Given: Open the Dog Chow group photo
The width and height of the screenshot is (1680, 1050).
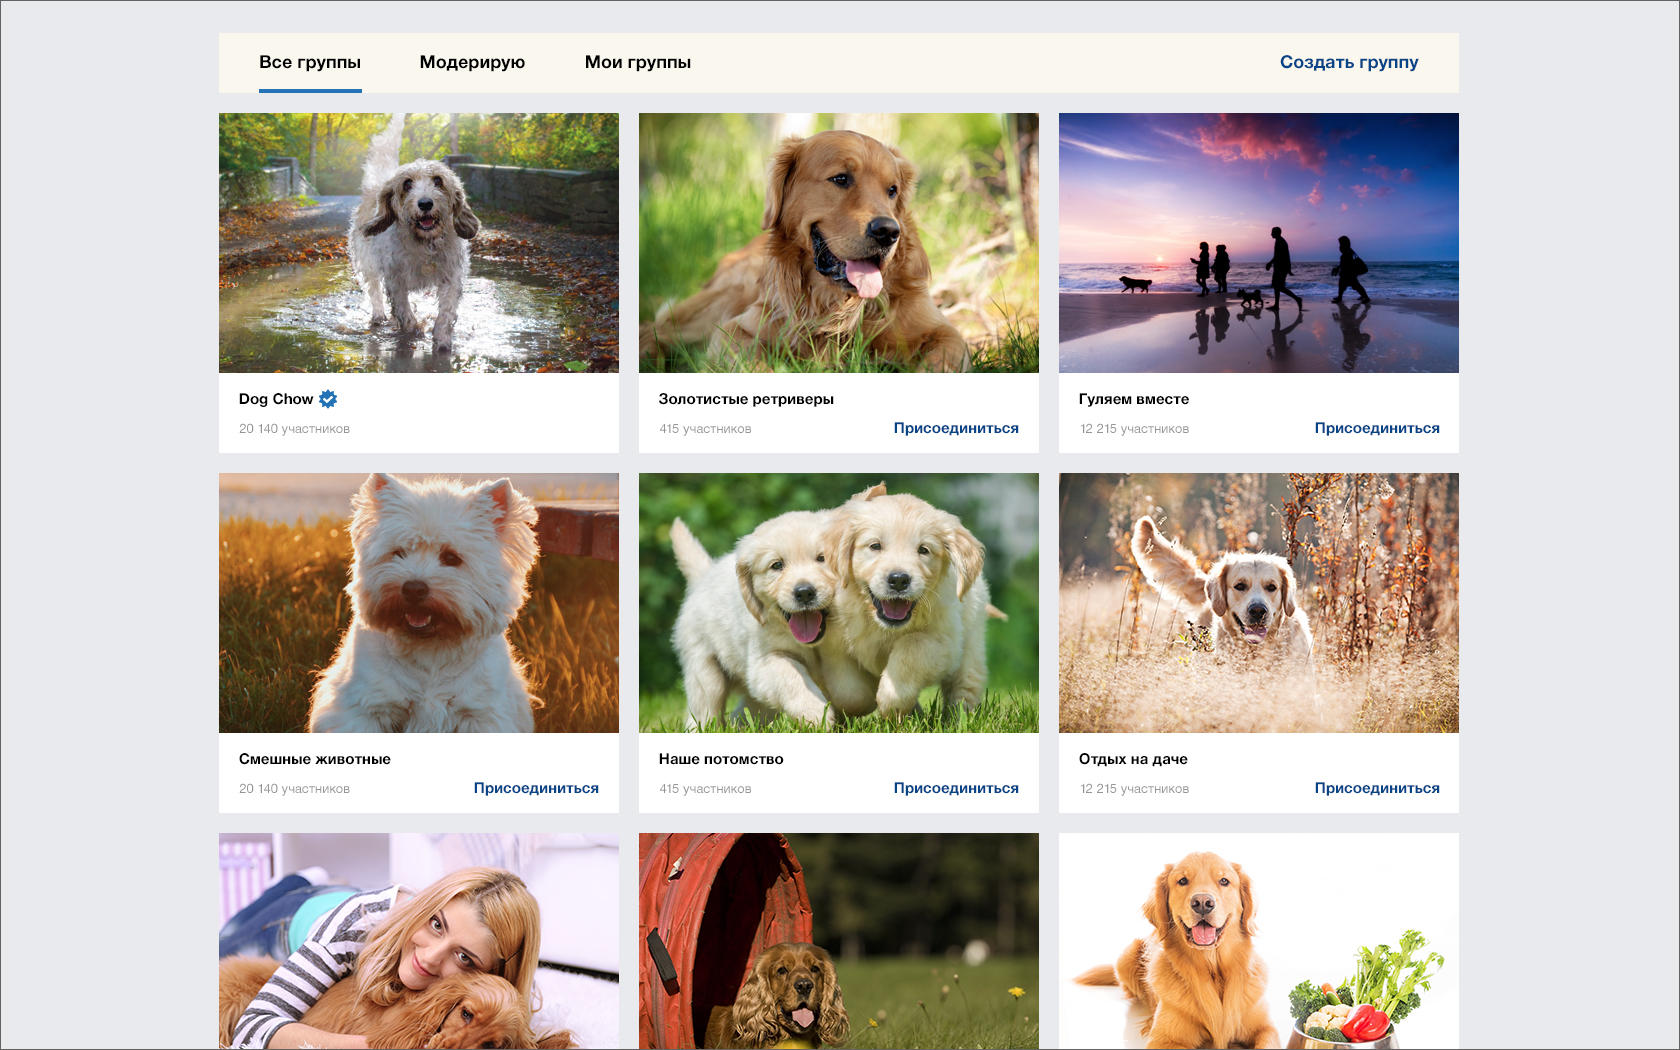Looking at the screenshot, I should 419,243.
